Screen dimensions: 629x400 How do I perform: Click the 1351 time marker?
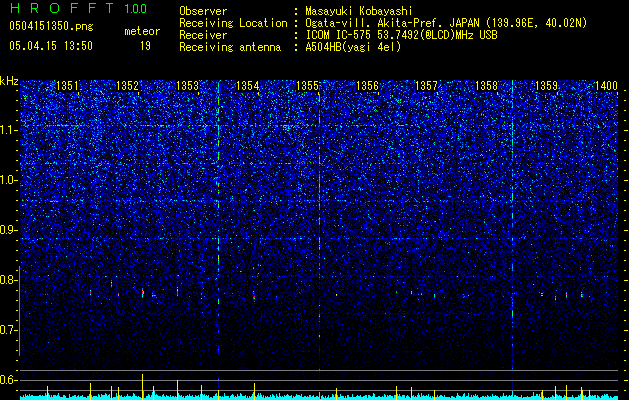[x=67, y=86]
